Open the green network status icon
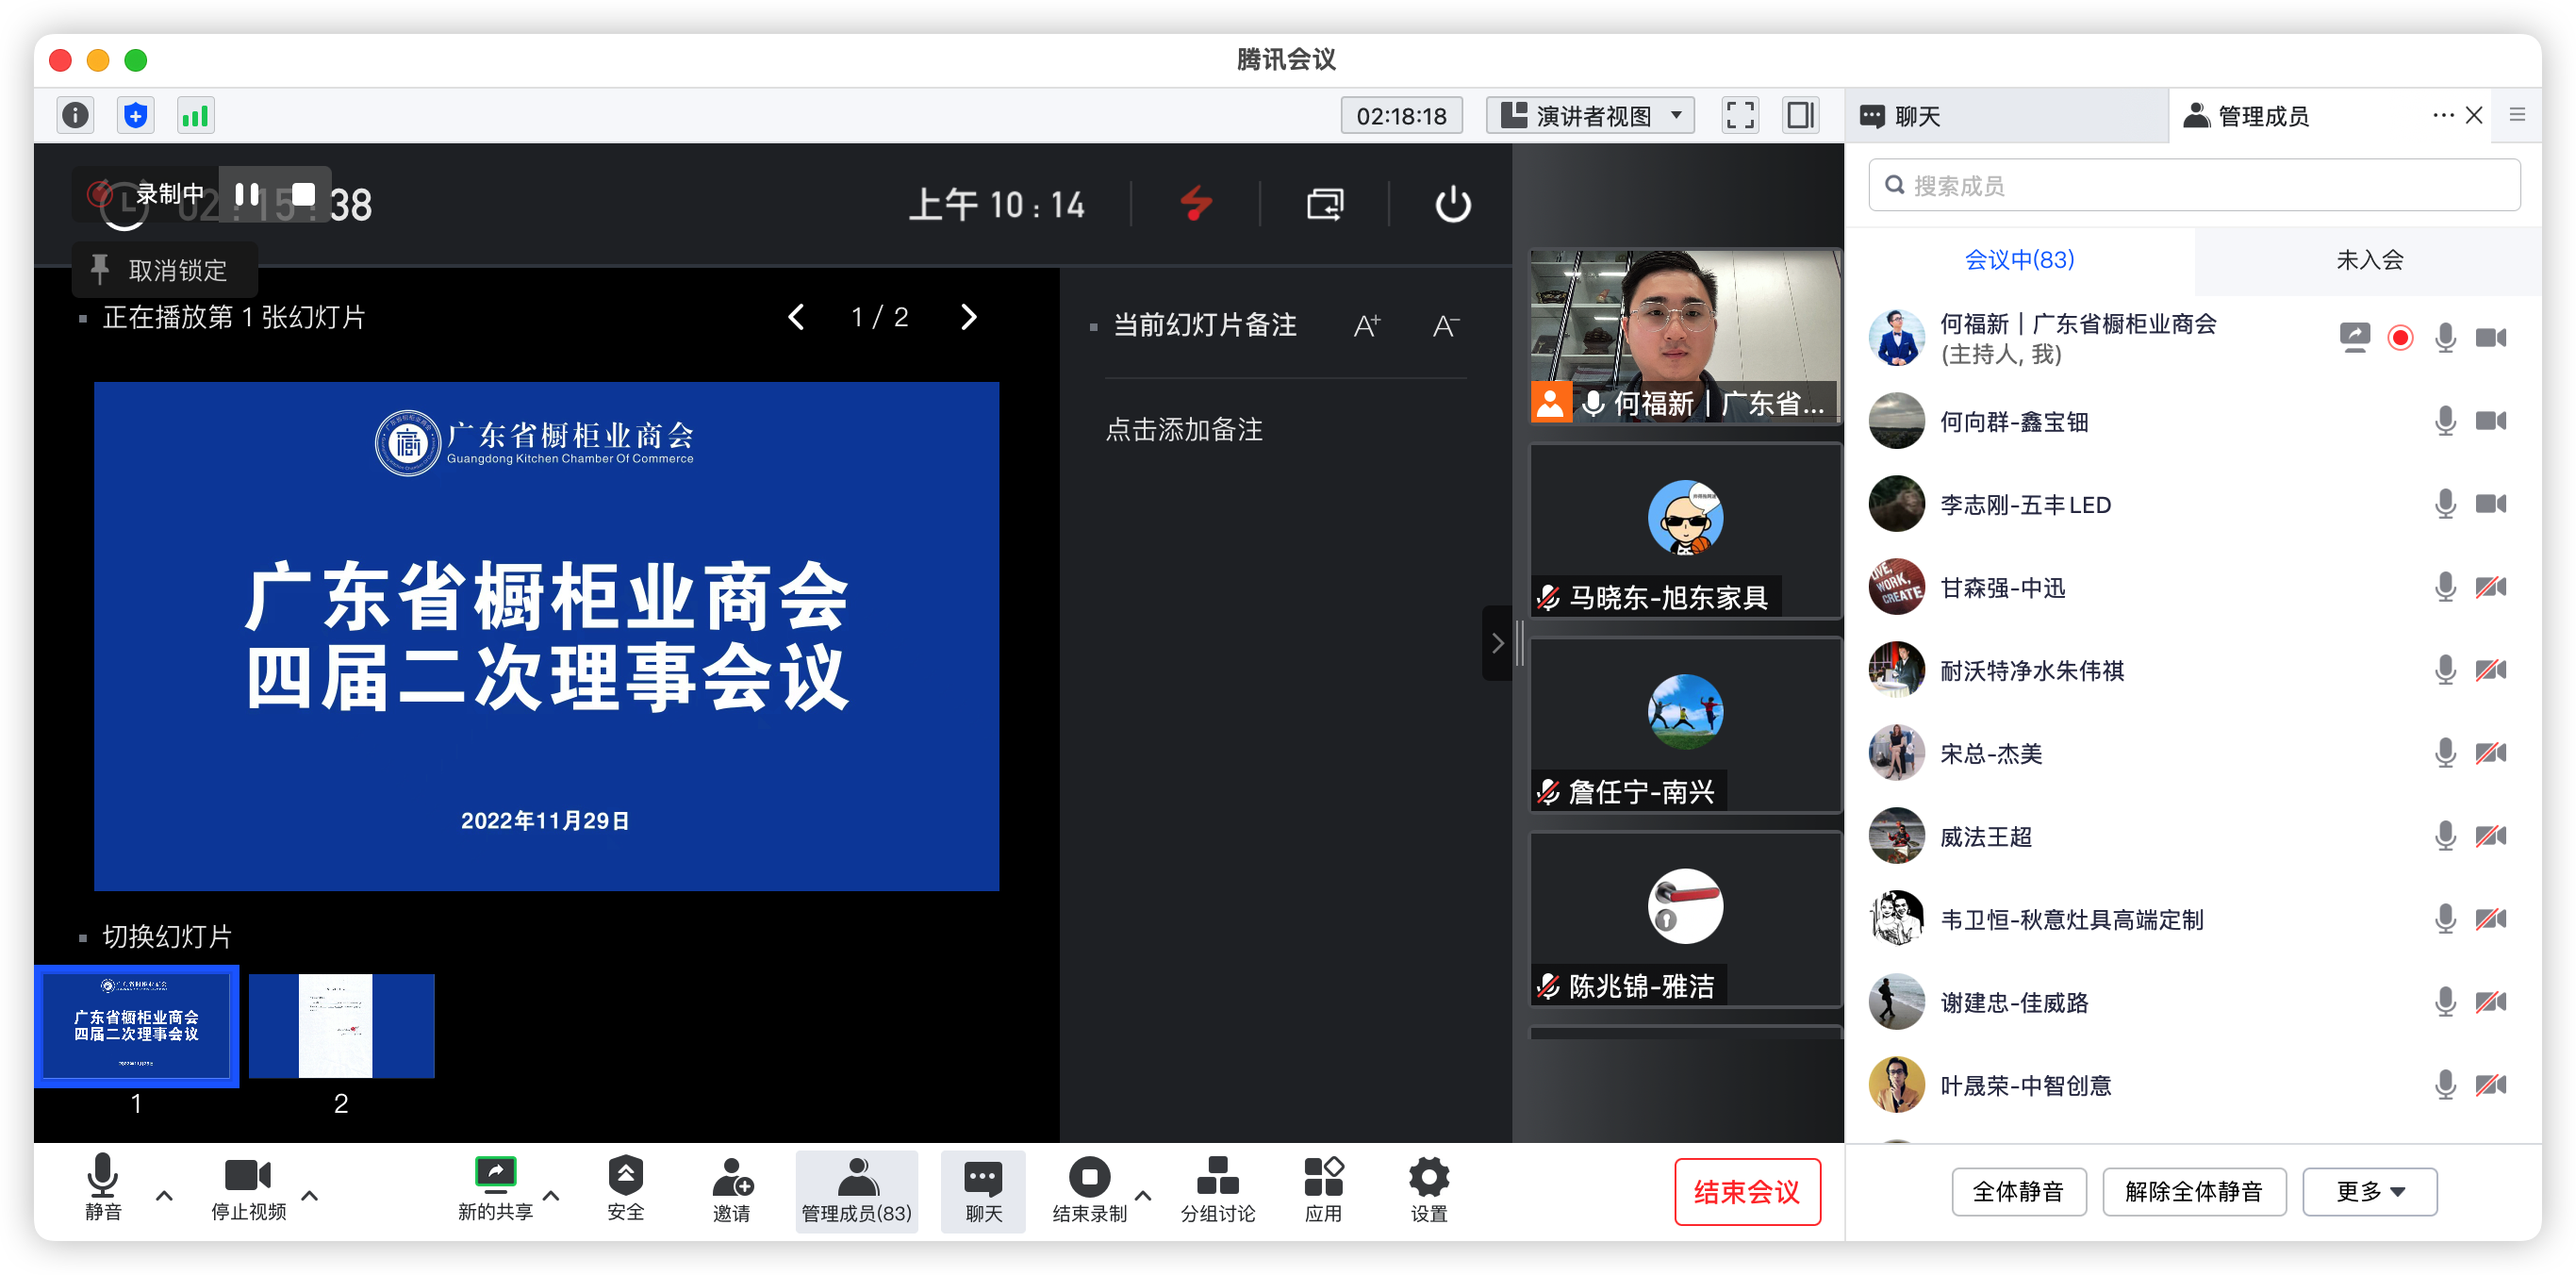This screenshot has height=1275, width=2576. click(x=195, y=116)
